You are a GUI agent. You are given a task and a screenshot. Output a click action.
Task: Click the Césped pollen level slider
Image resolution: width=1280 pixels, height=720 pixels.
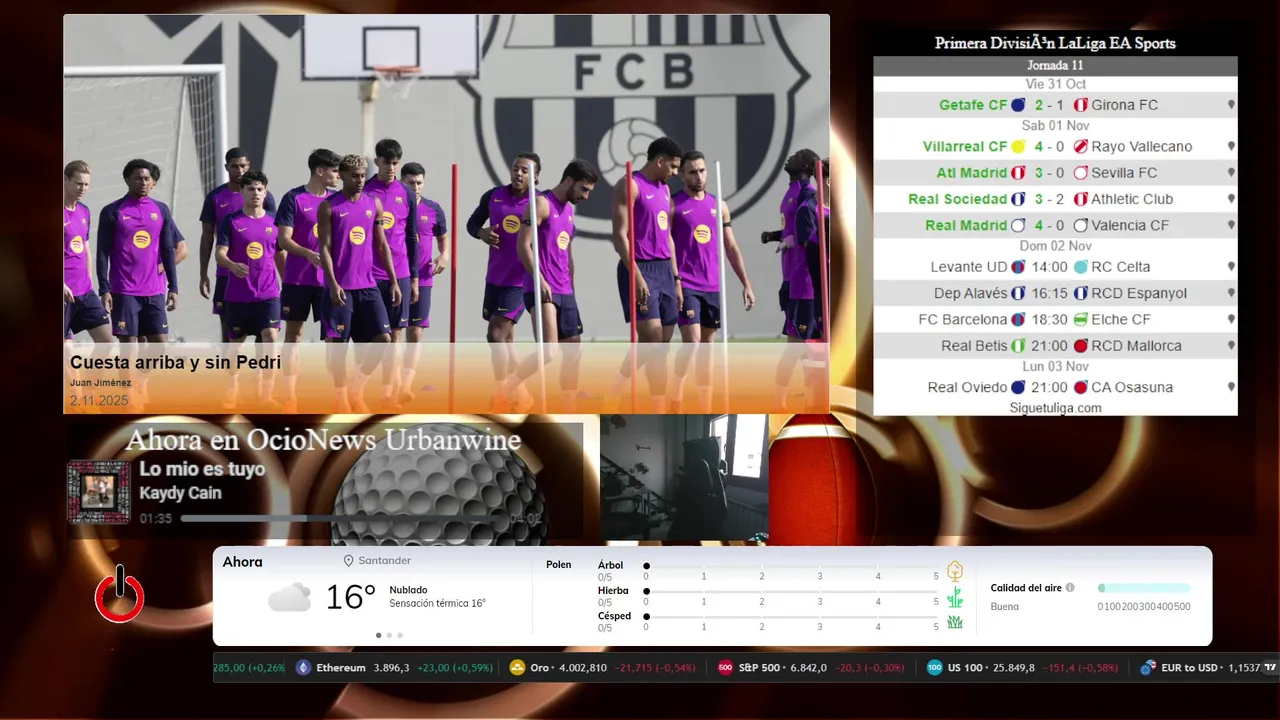point(791,617)
